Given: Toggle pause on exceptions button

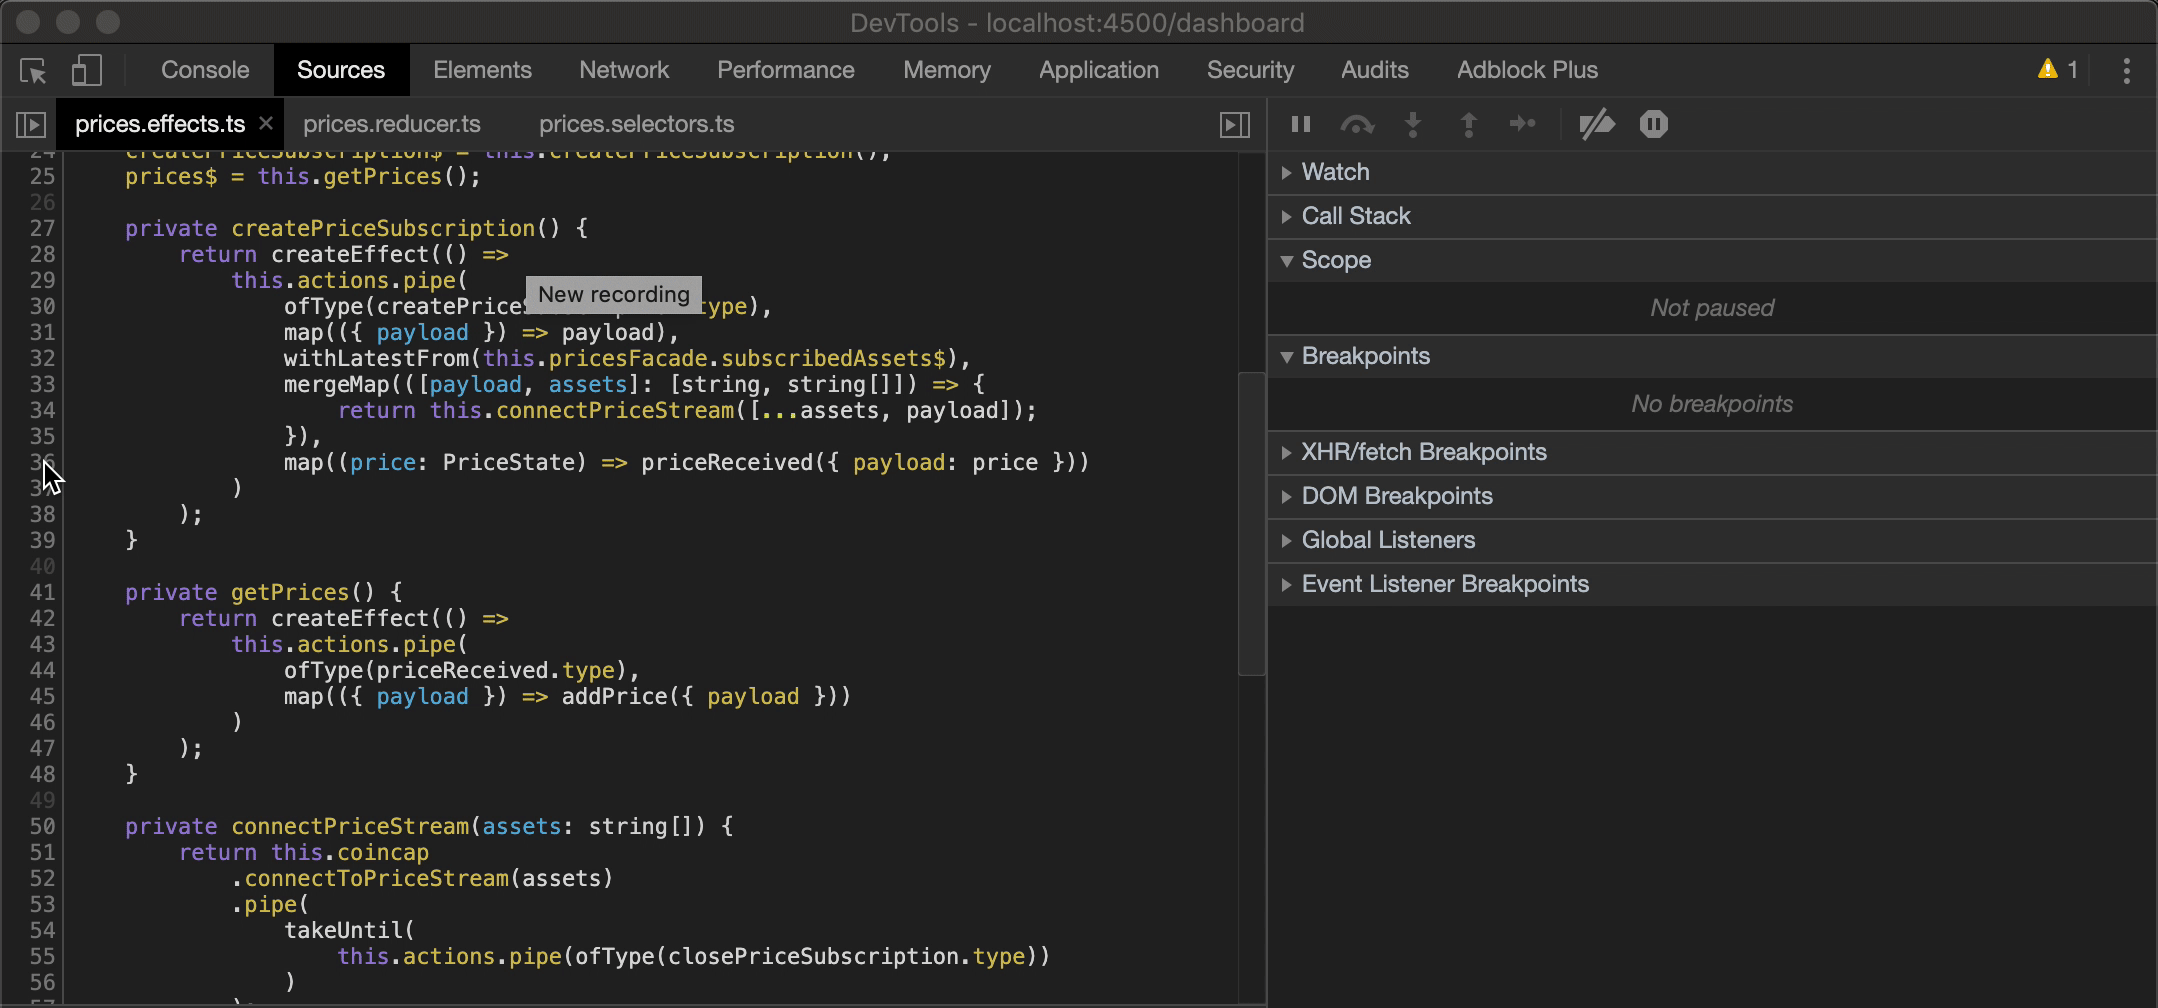Looking at the screenshot, I should pyautogui.click(x=1653, y=124).
